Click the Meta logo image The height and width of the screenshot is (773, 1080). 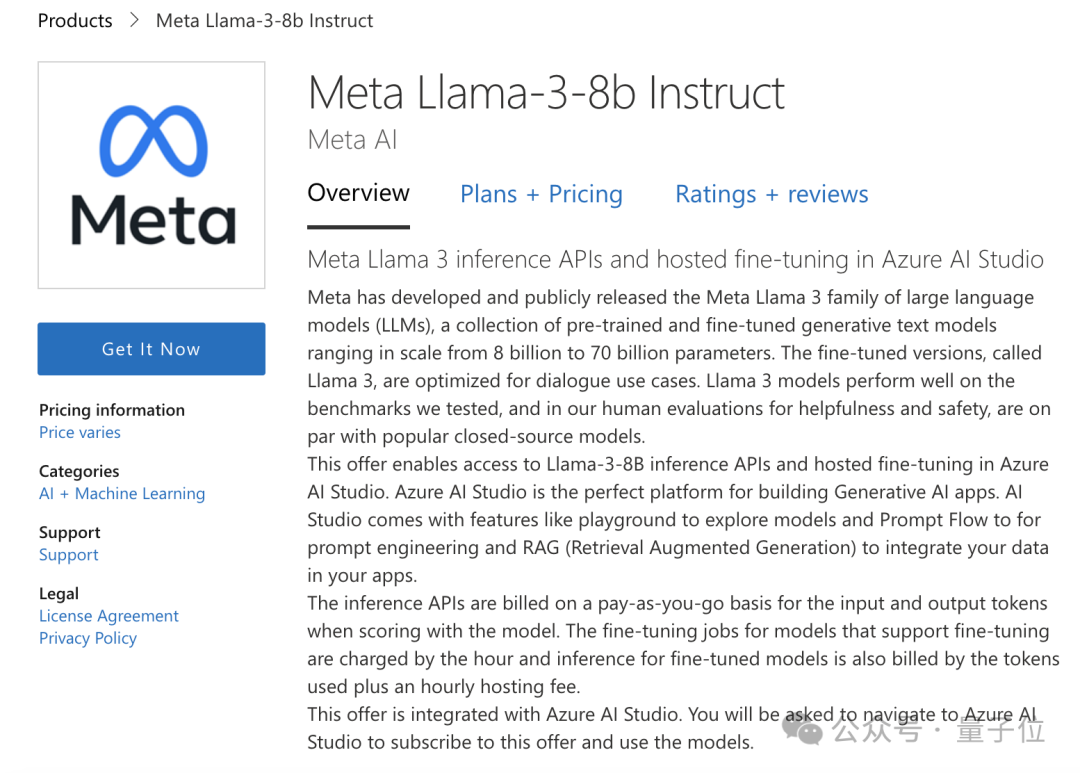click(x=151, y=175)
